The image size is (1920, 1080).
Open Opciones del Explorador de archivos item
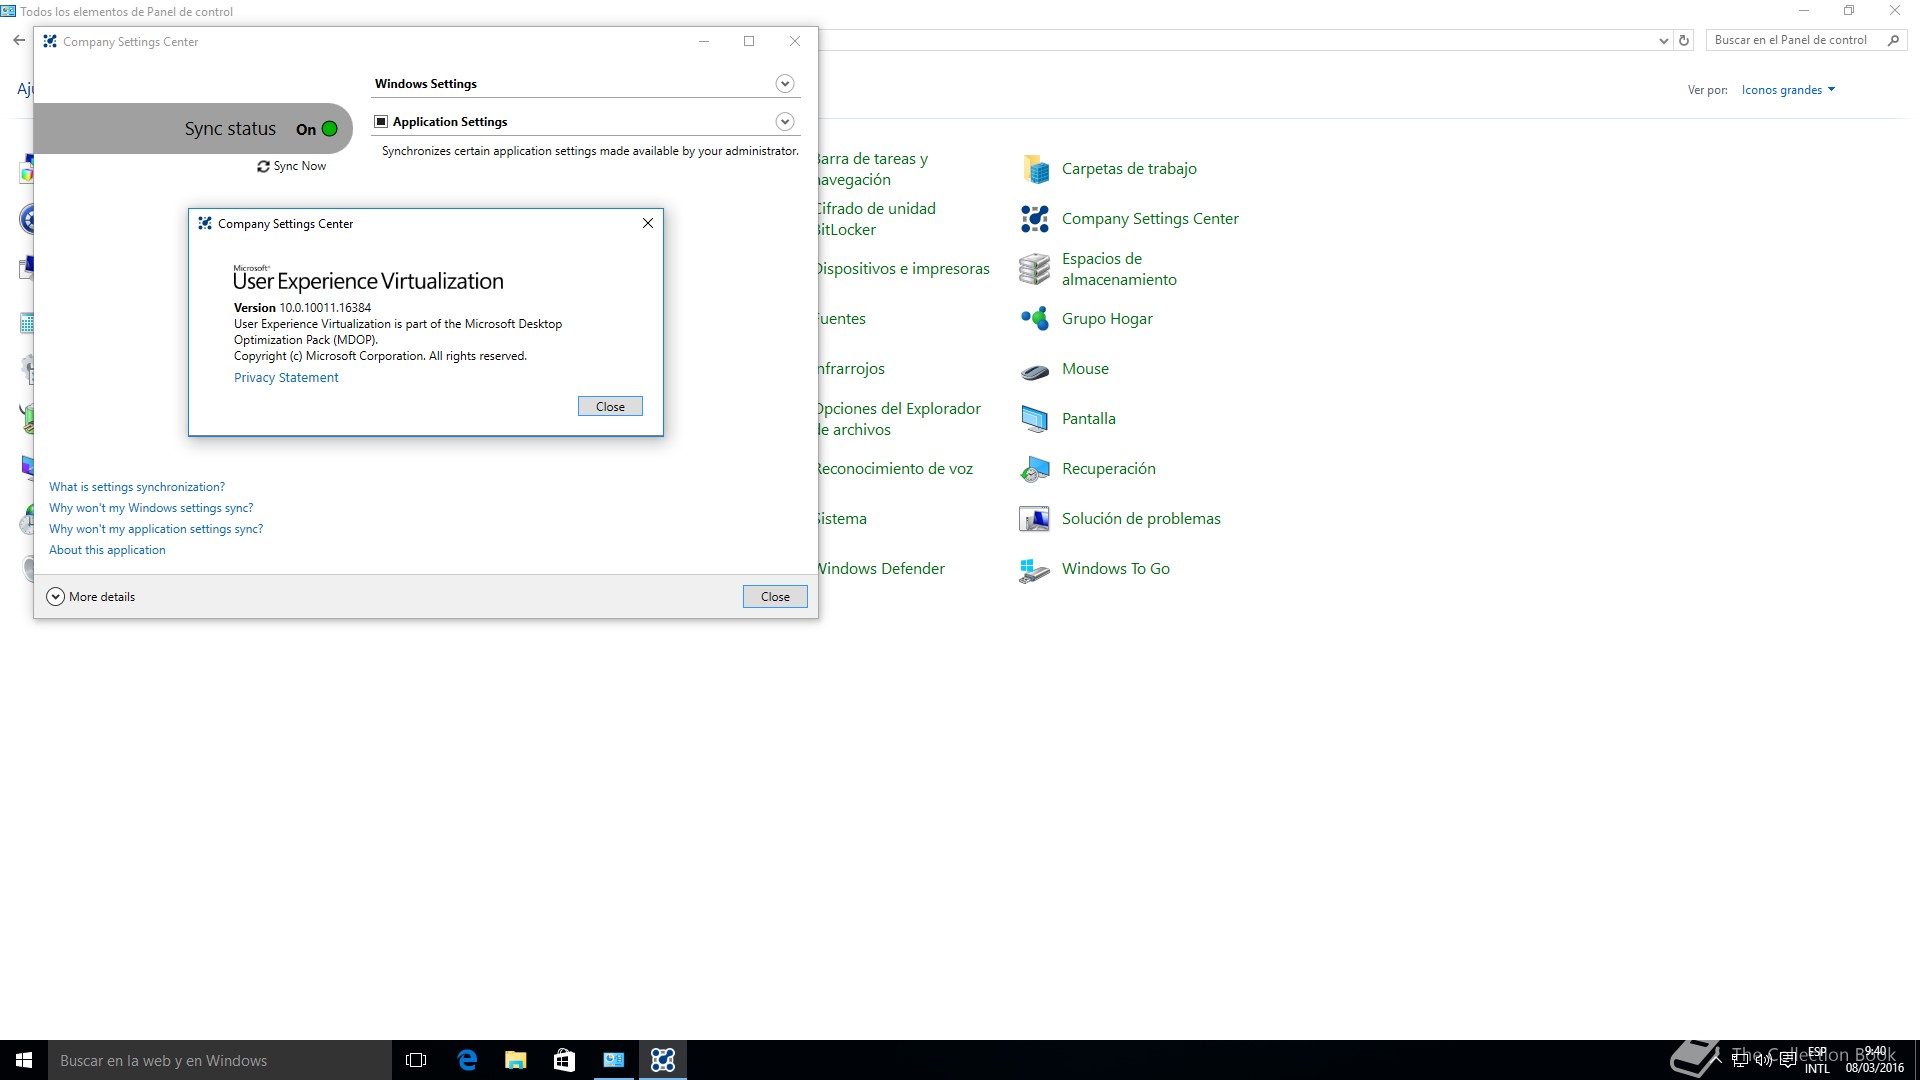(898, 419)
